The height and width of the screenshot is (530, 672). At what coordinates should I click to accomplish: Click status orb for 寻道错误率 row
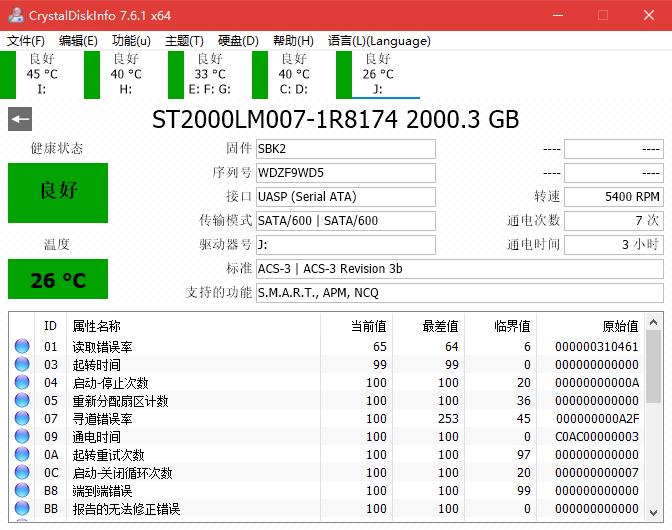coord(22,418)
